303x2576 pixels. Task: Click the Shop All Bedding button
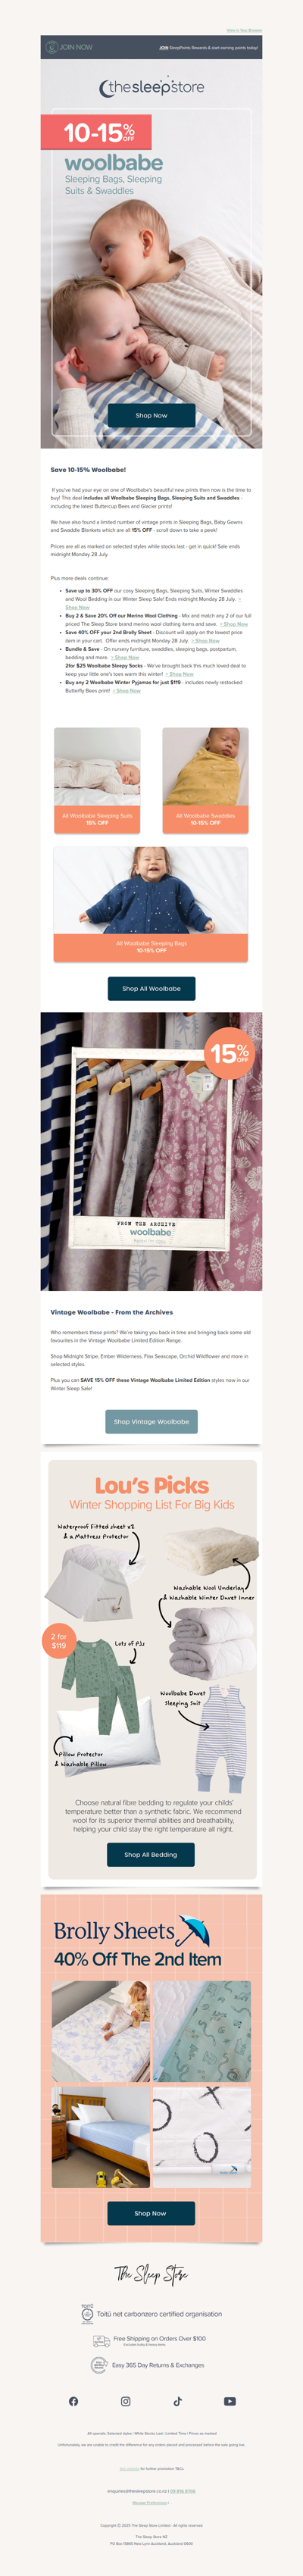click(151, 1854)
